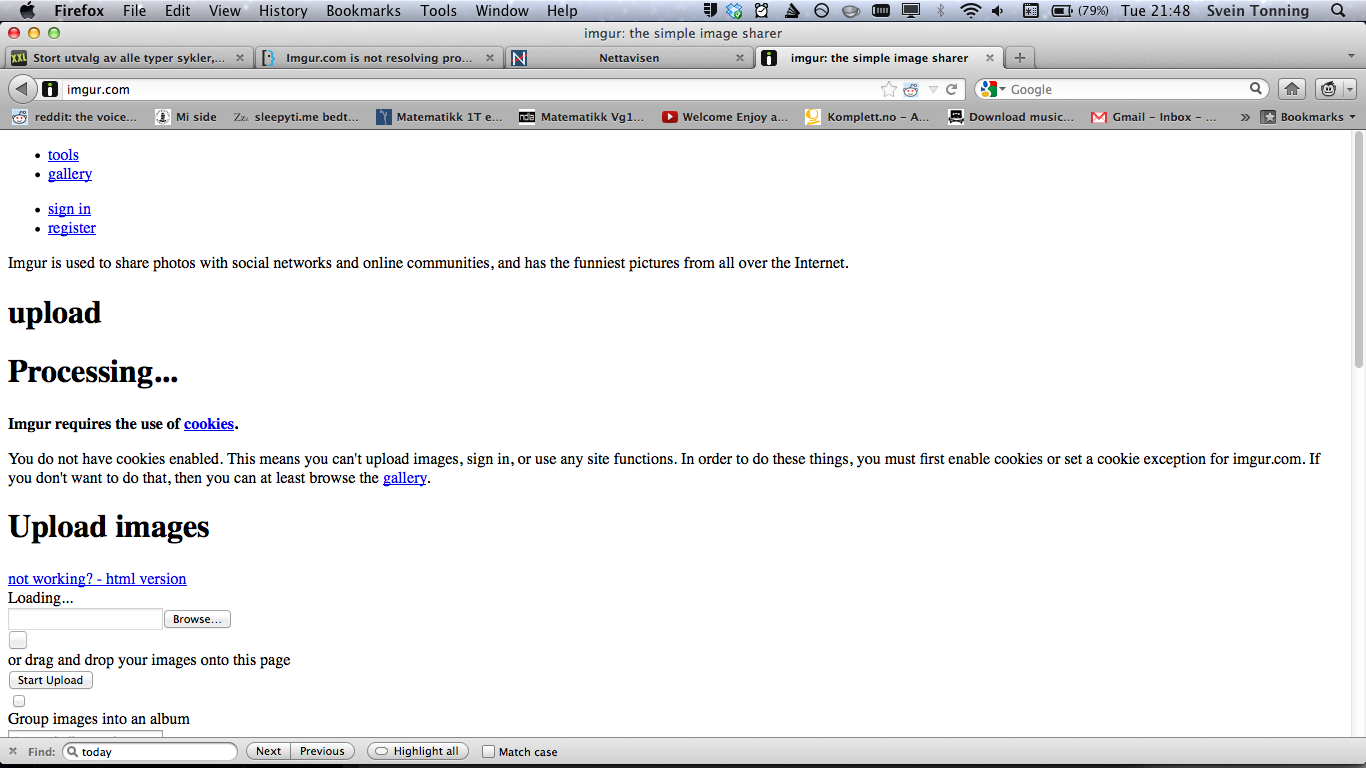Find next match with the Next button
The image size is (1366, 768).
pyautogui.click(x=268, y=751)
